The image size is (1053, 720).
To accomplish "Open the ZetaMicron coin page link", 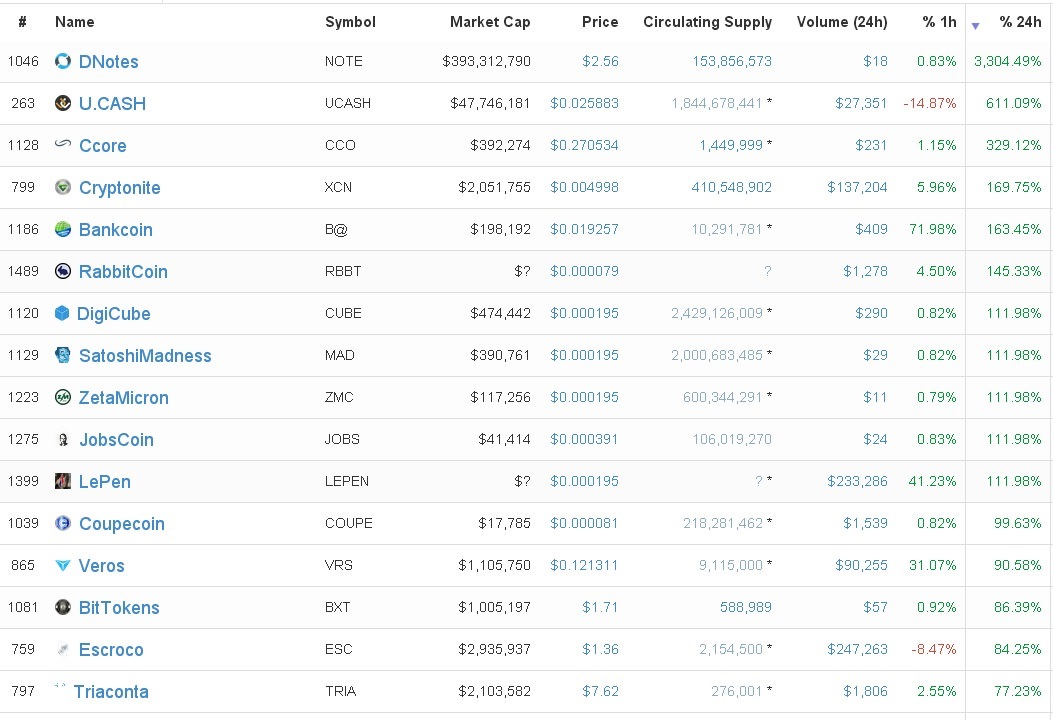I will coord(124,398).
